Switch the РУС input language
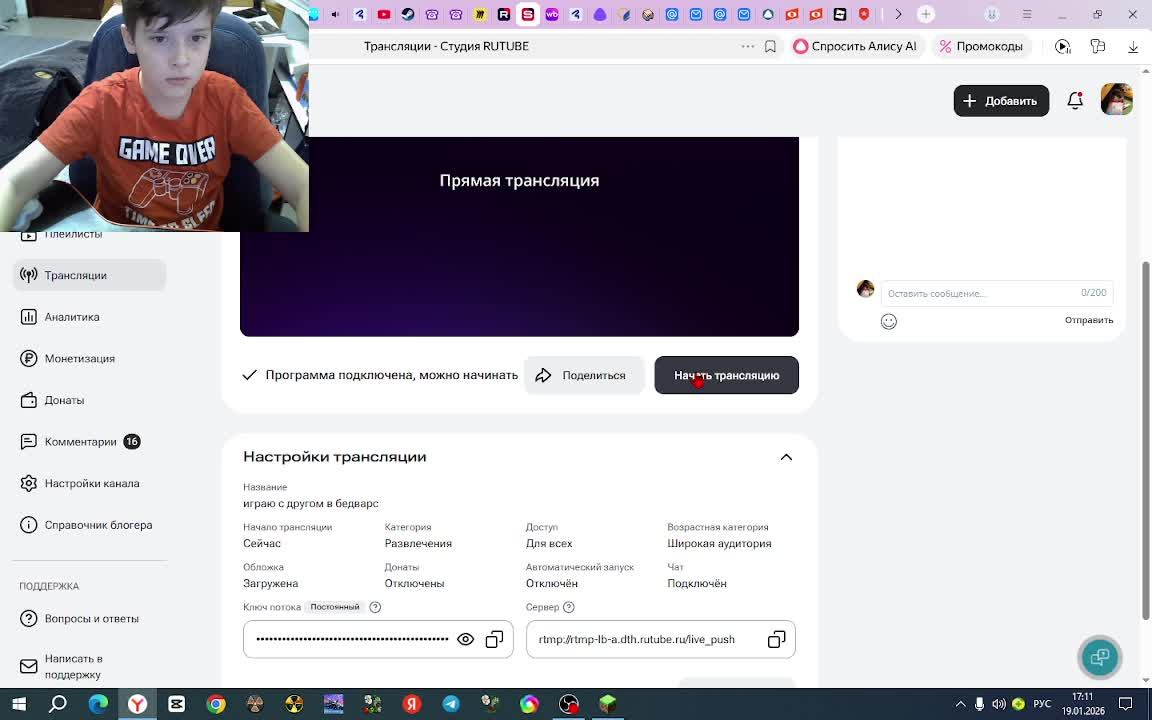 pos(1042,705)
